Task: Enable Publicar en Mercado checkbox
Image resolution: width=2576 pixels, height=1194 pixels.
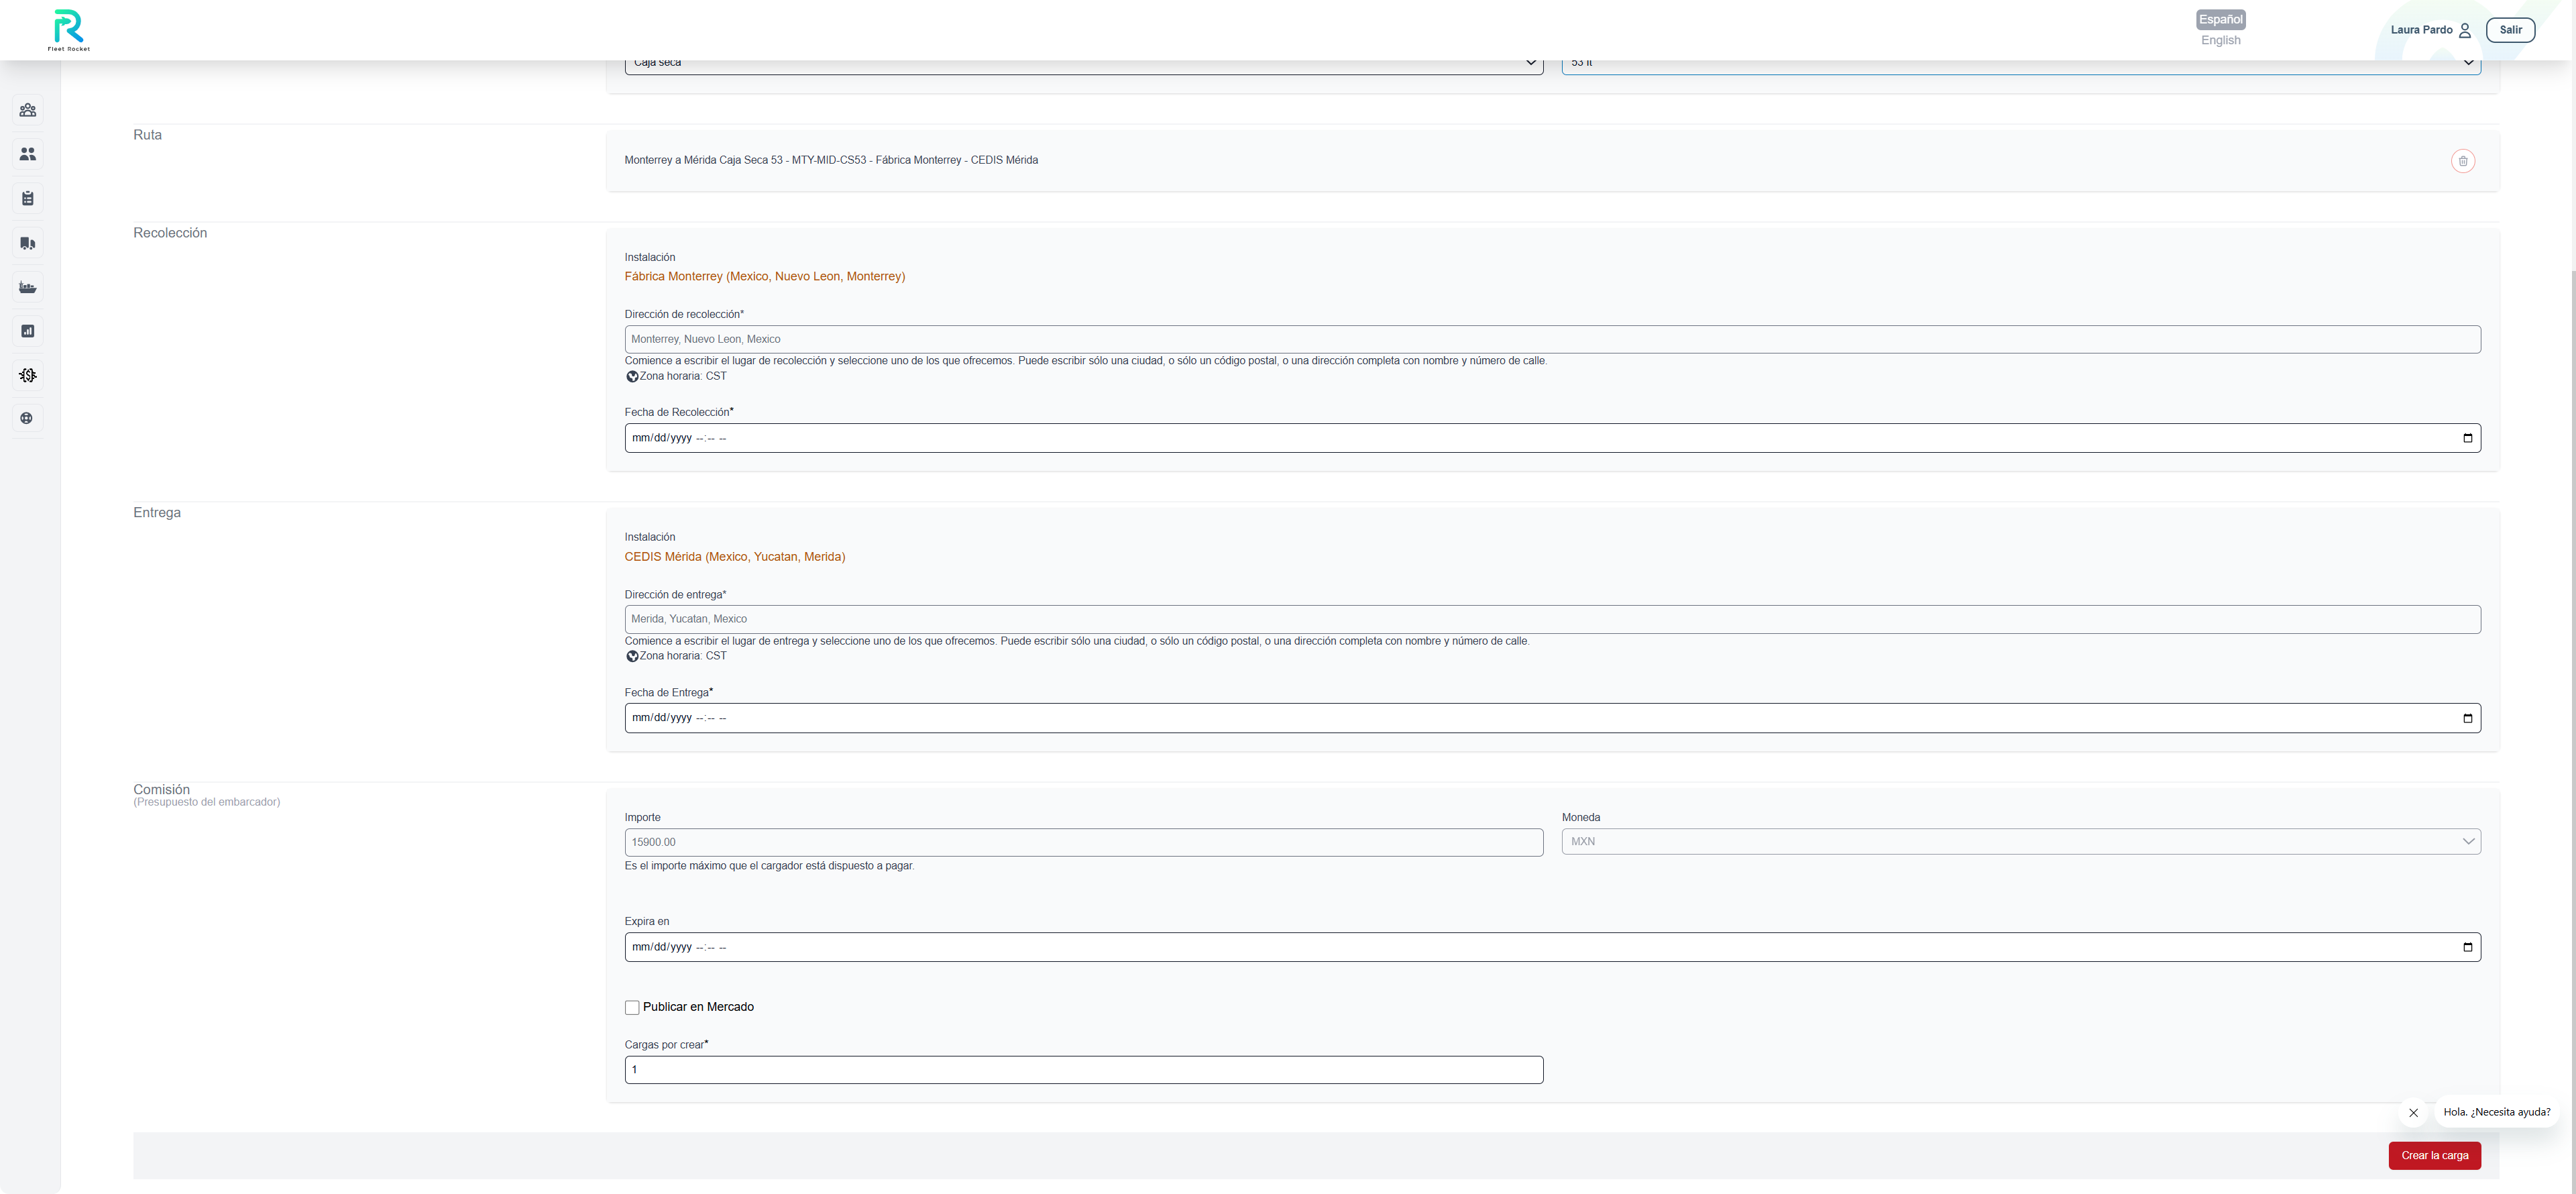Action: (632, 1007)
